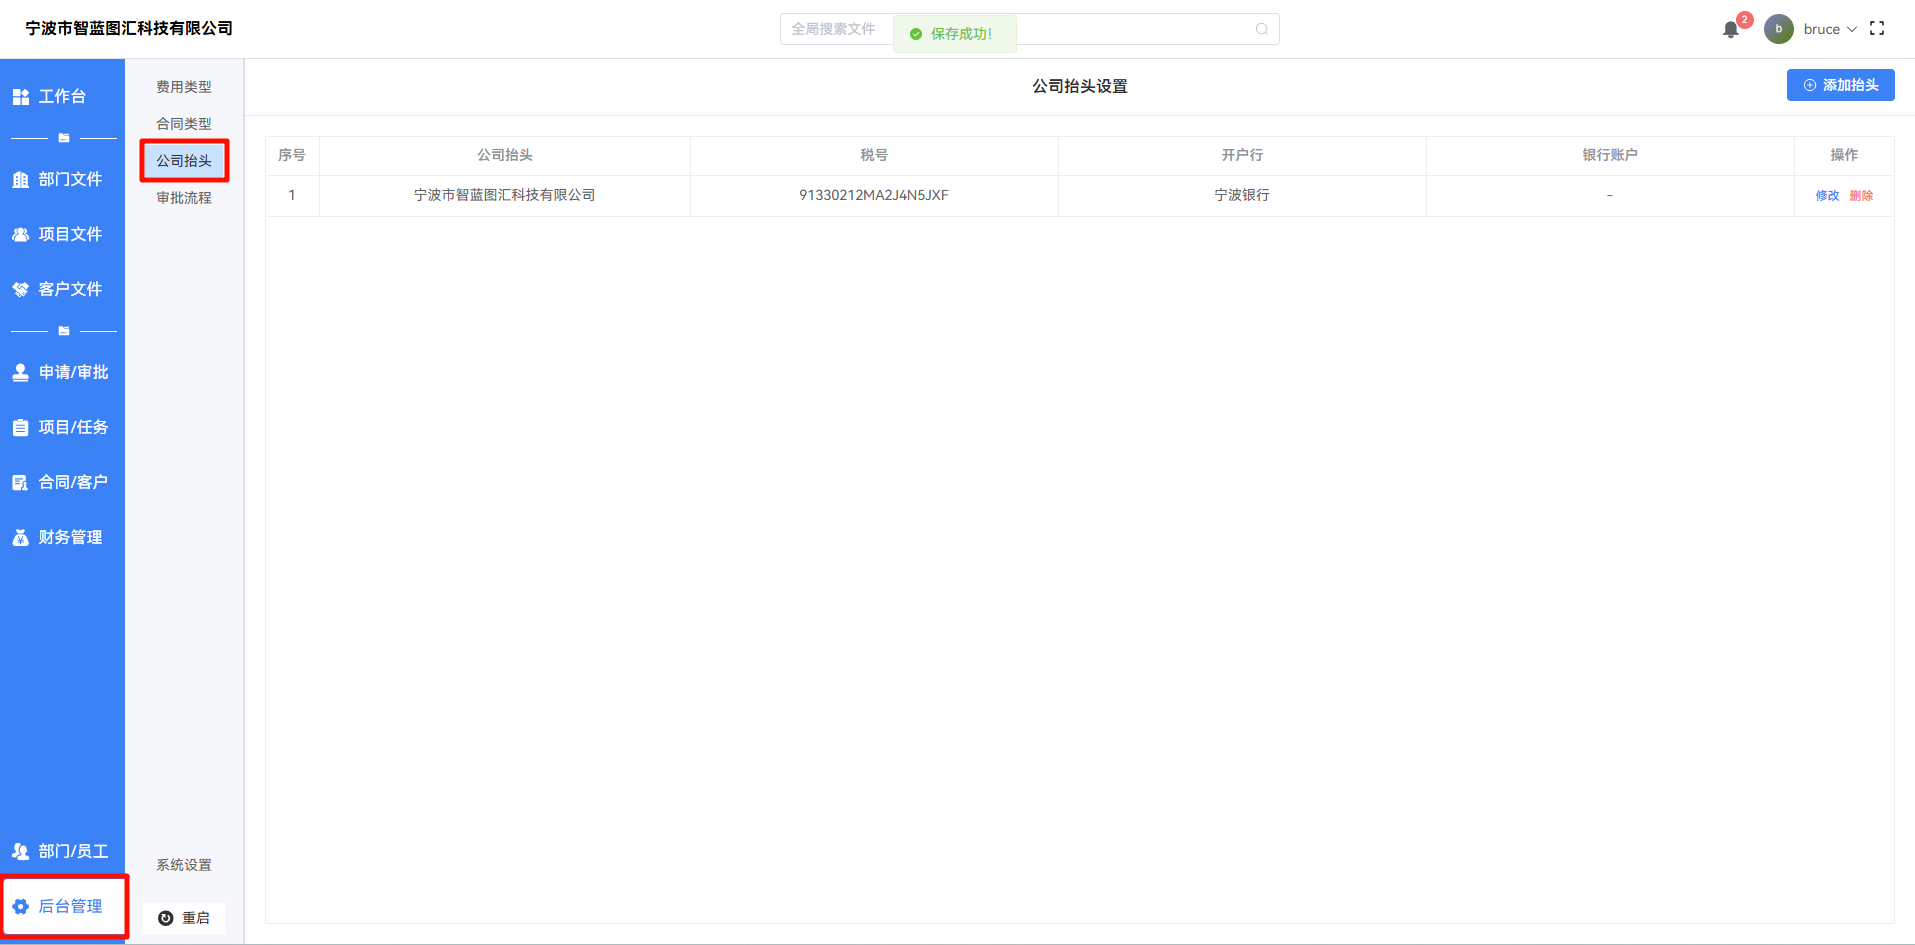This screenshot has width=1915, height=945.
Task: Click the global search magnifier icon
Action: click(1261, 29)
